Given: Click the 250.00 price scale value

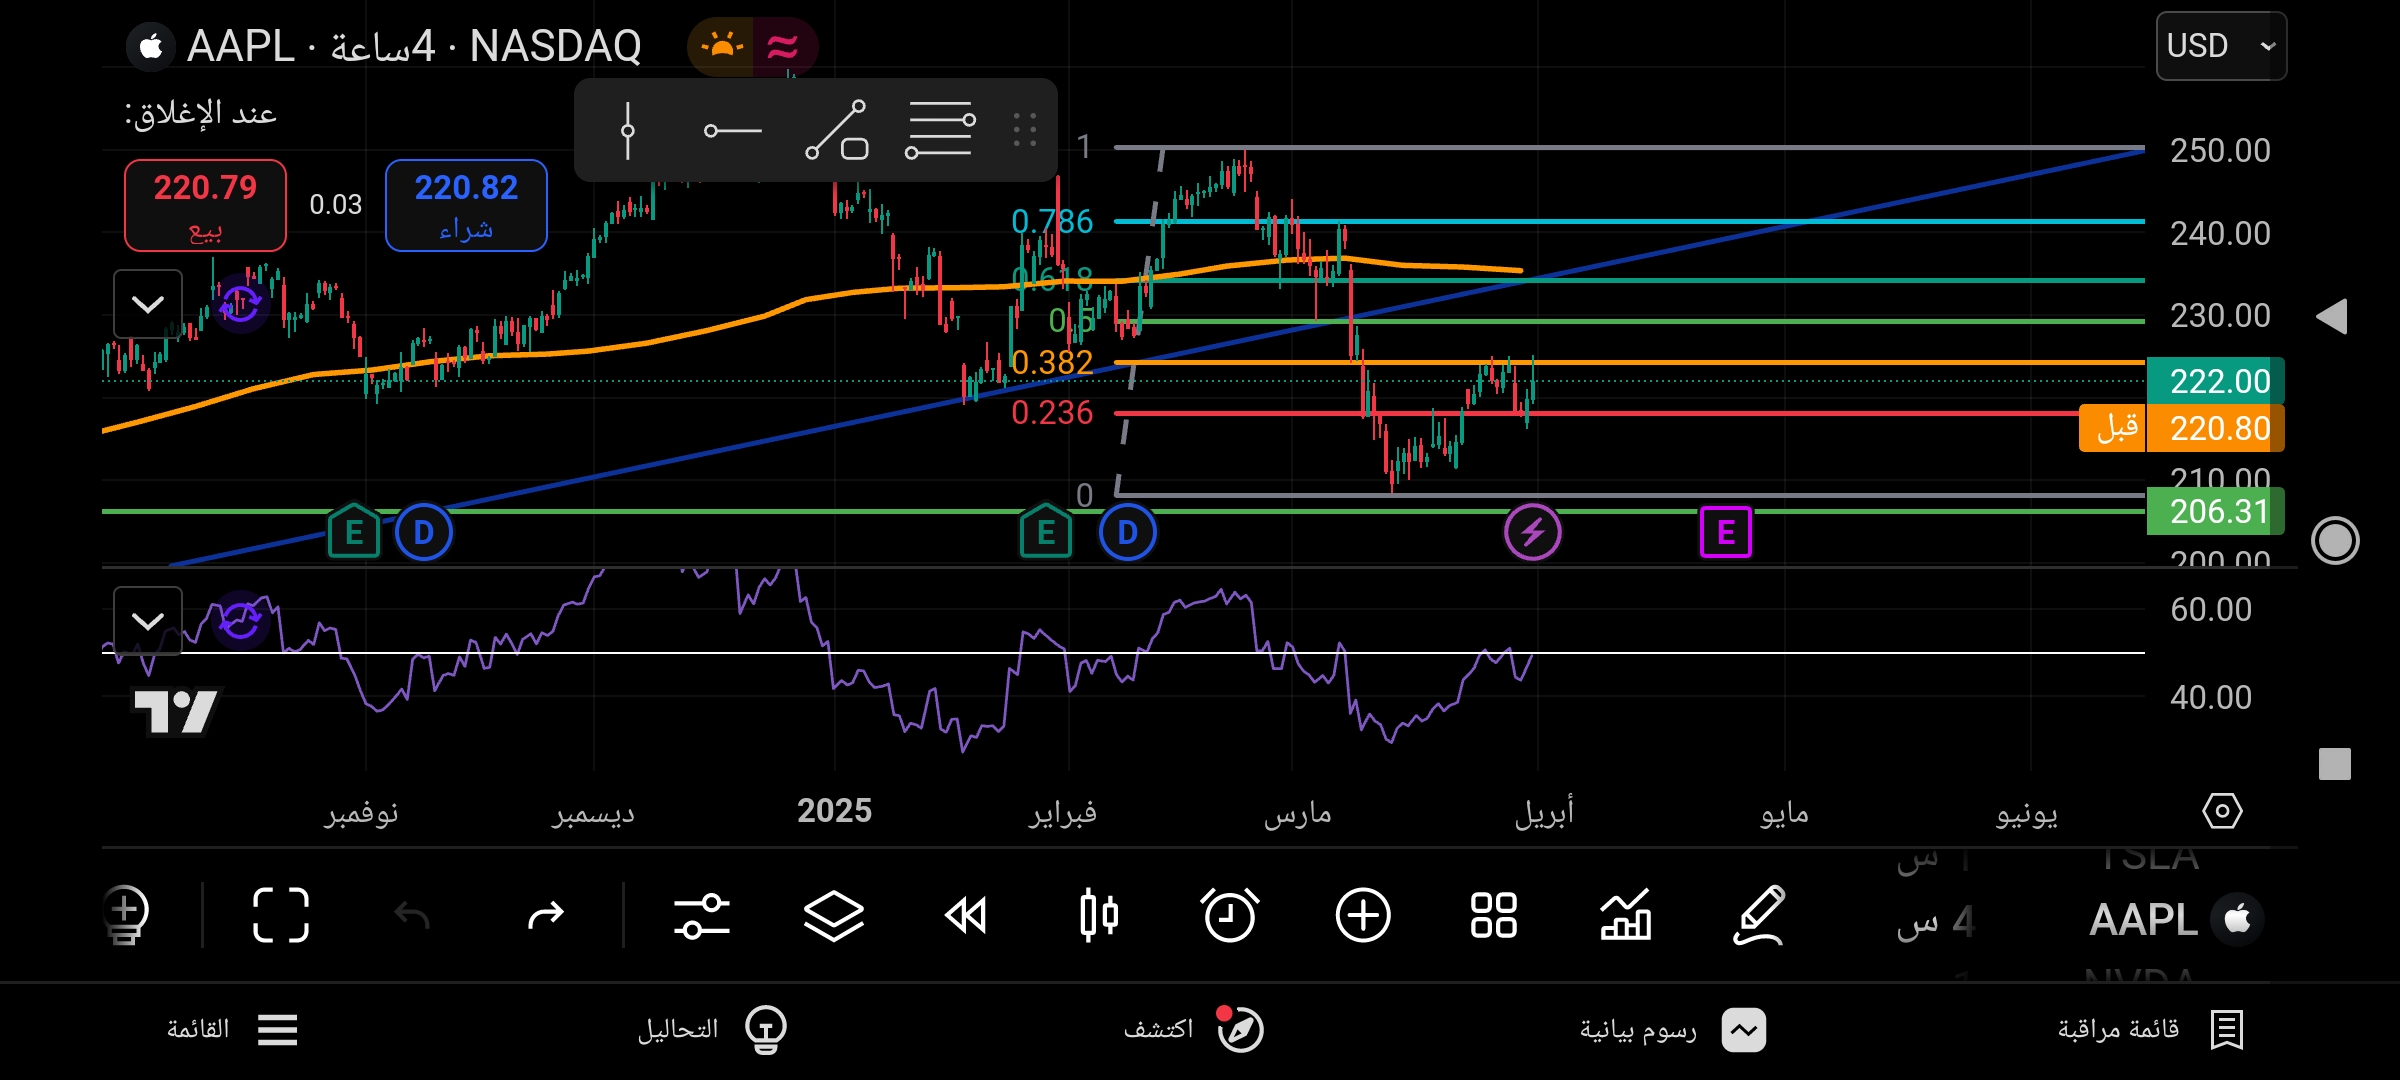Looking at the screenshot, I should 2220,150.
